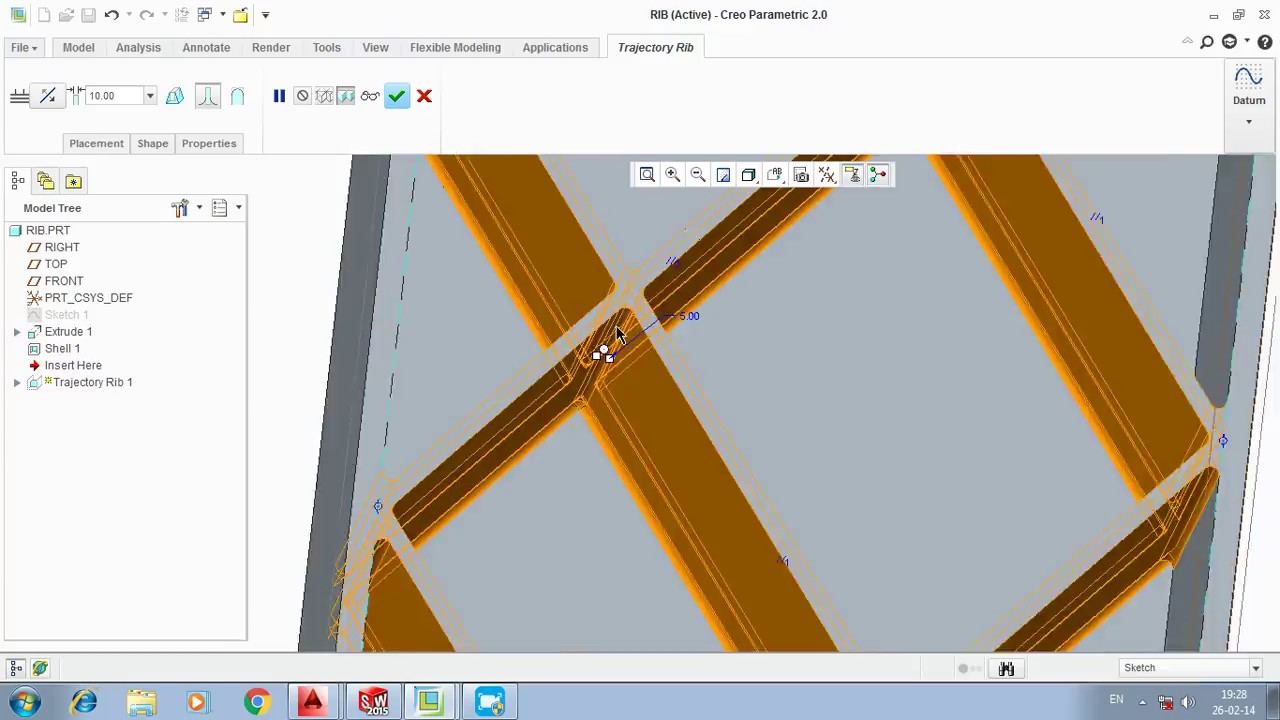Toggle Annotation Display in graphics toolbar
The image size is (1280, 720).
852,175
